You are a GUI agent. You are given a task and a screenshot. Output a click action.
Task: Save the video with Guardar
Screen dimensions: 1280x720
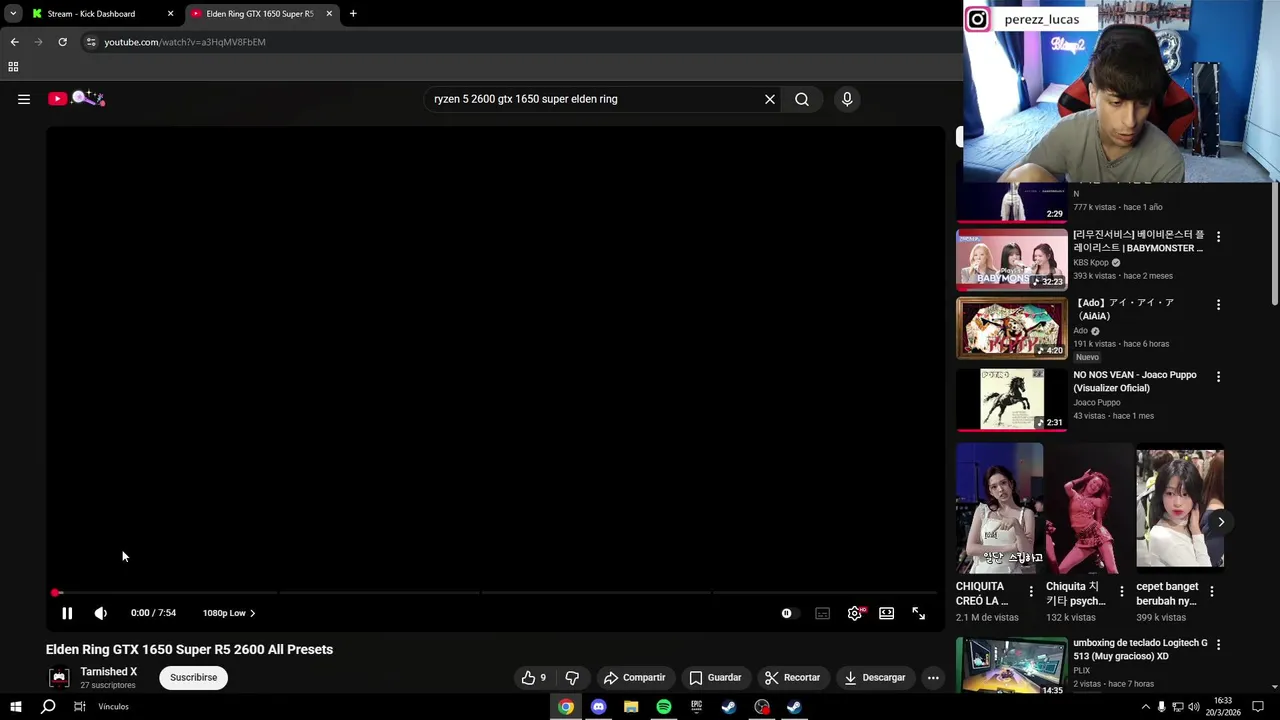point(715,677)
